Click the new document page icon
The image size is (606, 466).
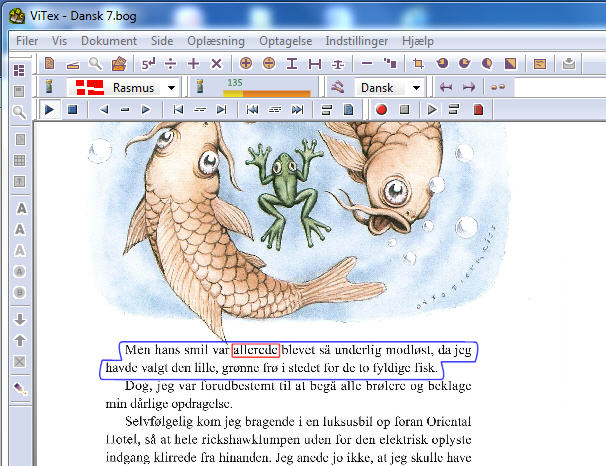click(x=49, y=63)
